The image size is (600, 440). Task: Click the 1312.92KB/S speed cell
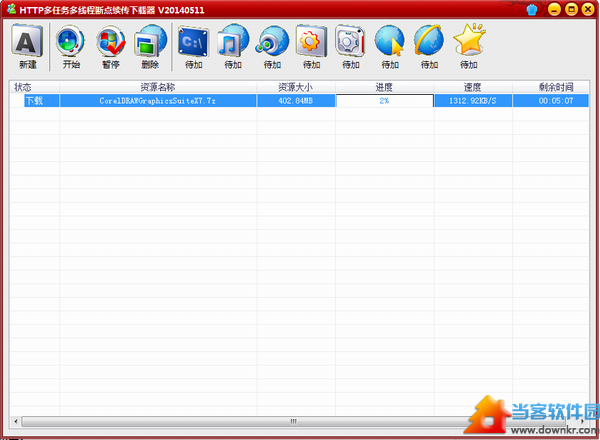coord(473,101)
